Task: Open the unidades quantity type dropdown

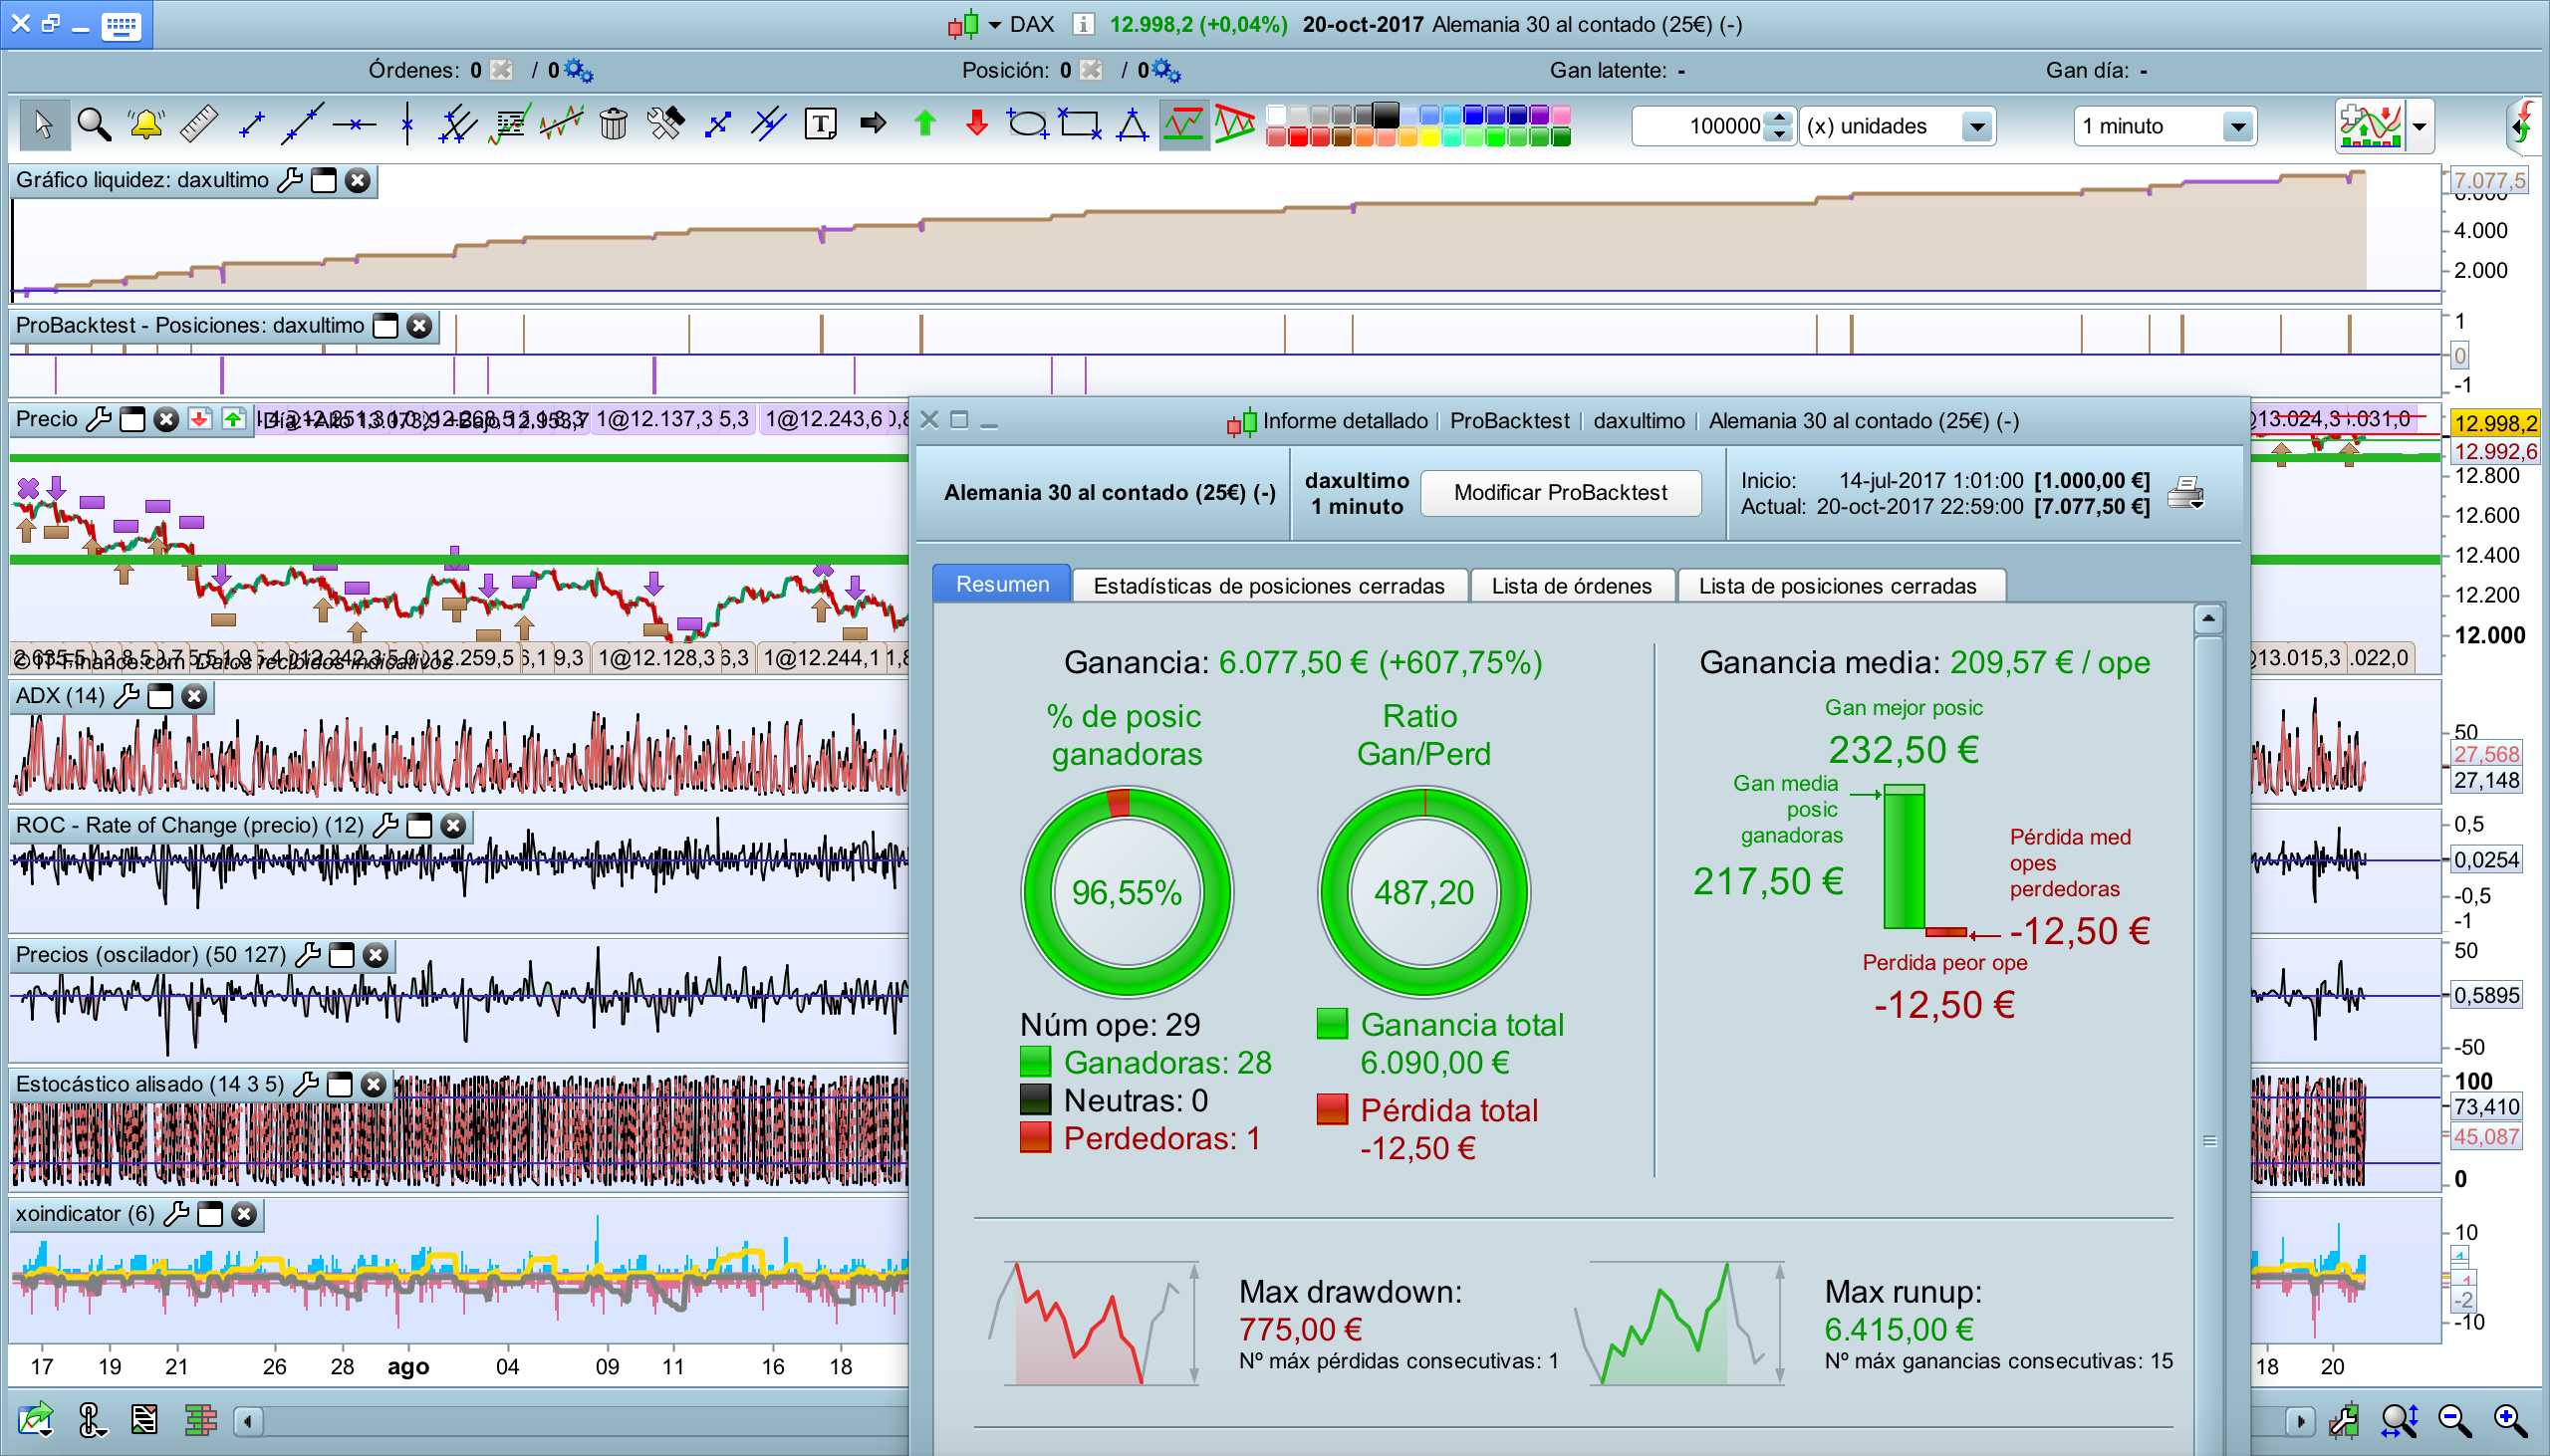Action: point(1975,127)
